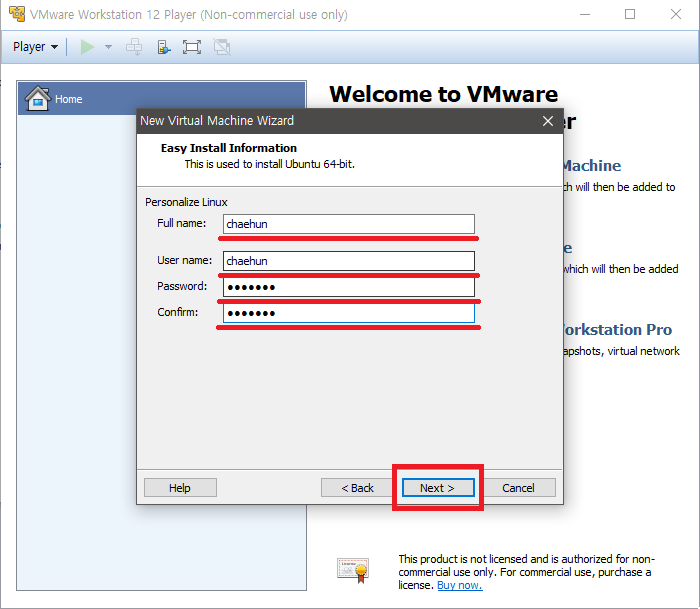Image resolution: width=700 pixels, height=609 pixels.
Task: Close the VMware Workstation Player window
Action: click(676, 14)
